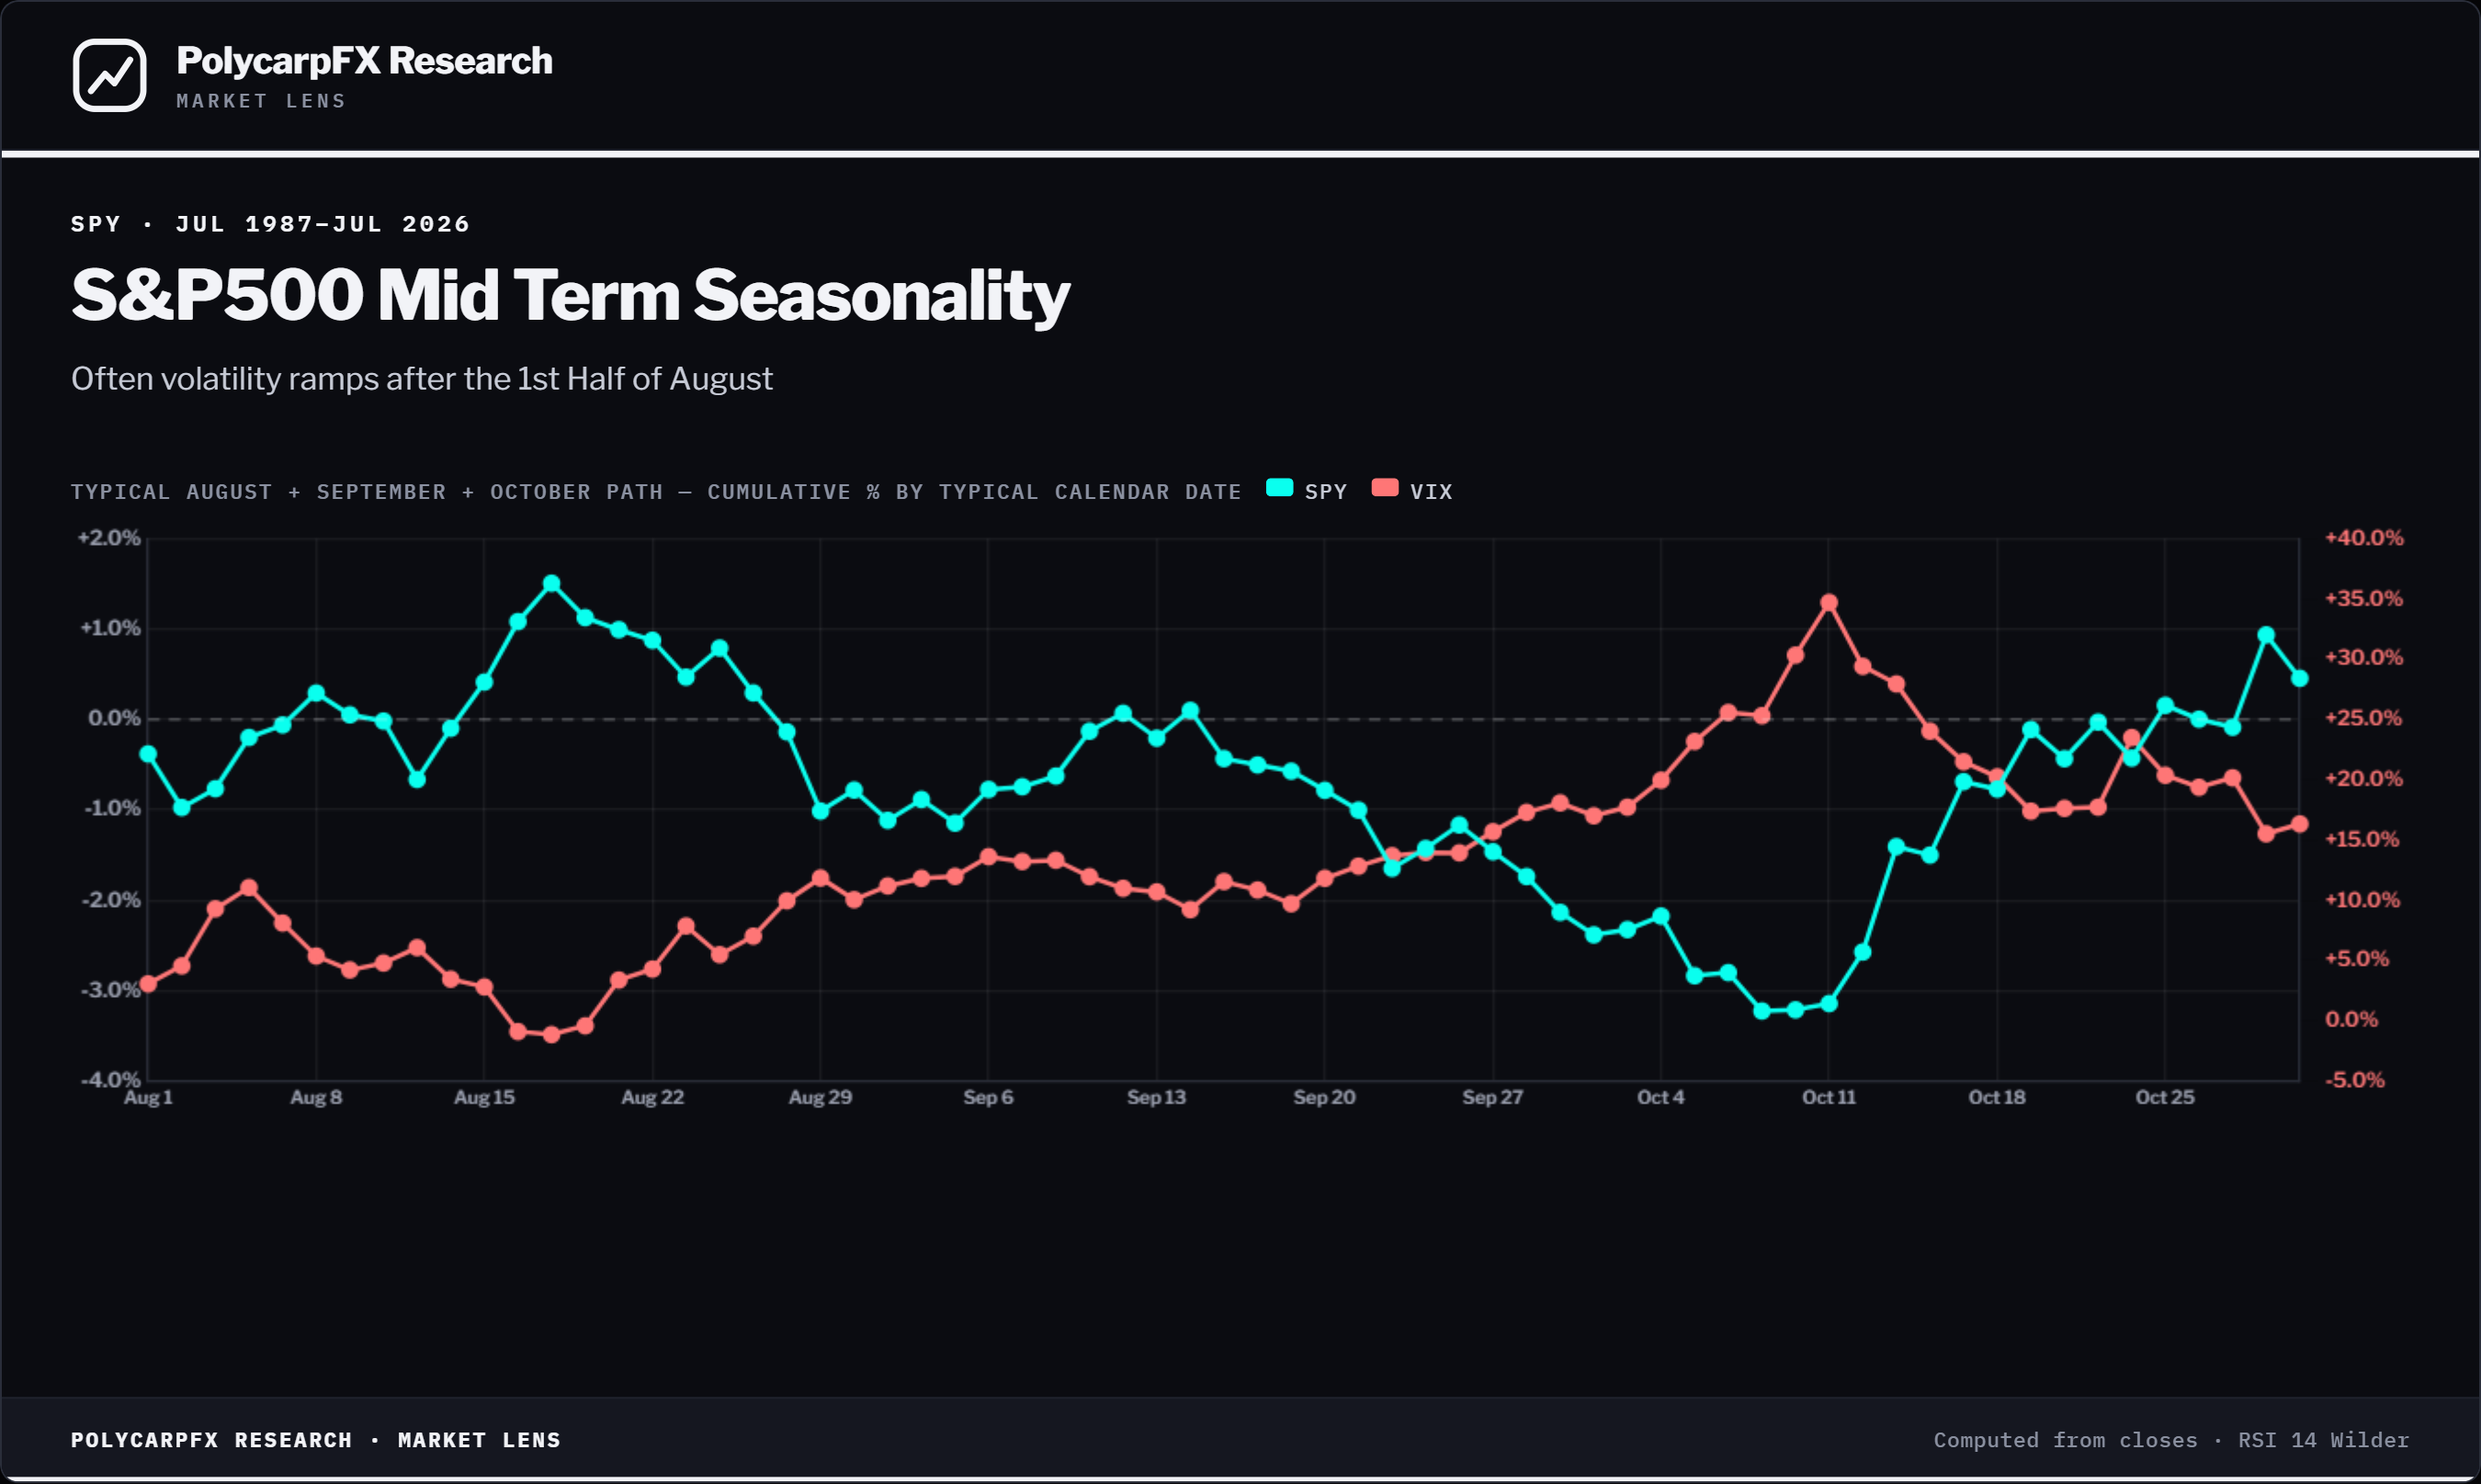Click the PolycarpFX Research header title
The height and width of the screenshot is (1484, 2481).
pos(364,61)
